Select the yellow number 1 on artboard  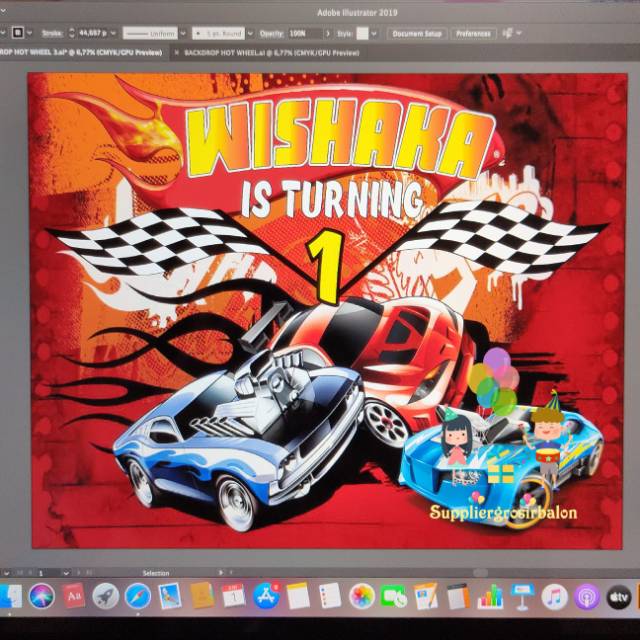coord(326,267)
